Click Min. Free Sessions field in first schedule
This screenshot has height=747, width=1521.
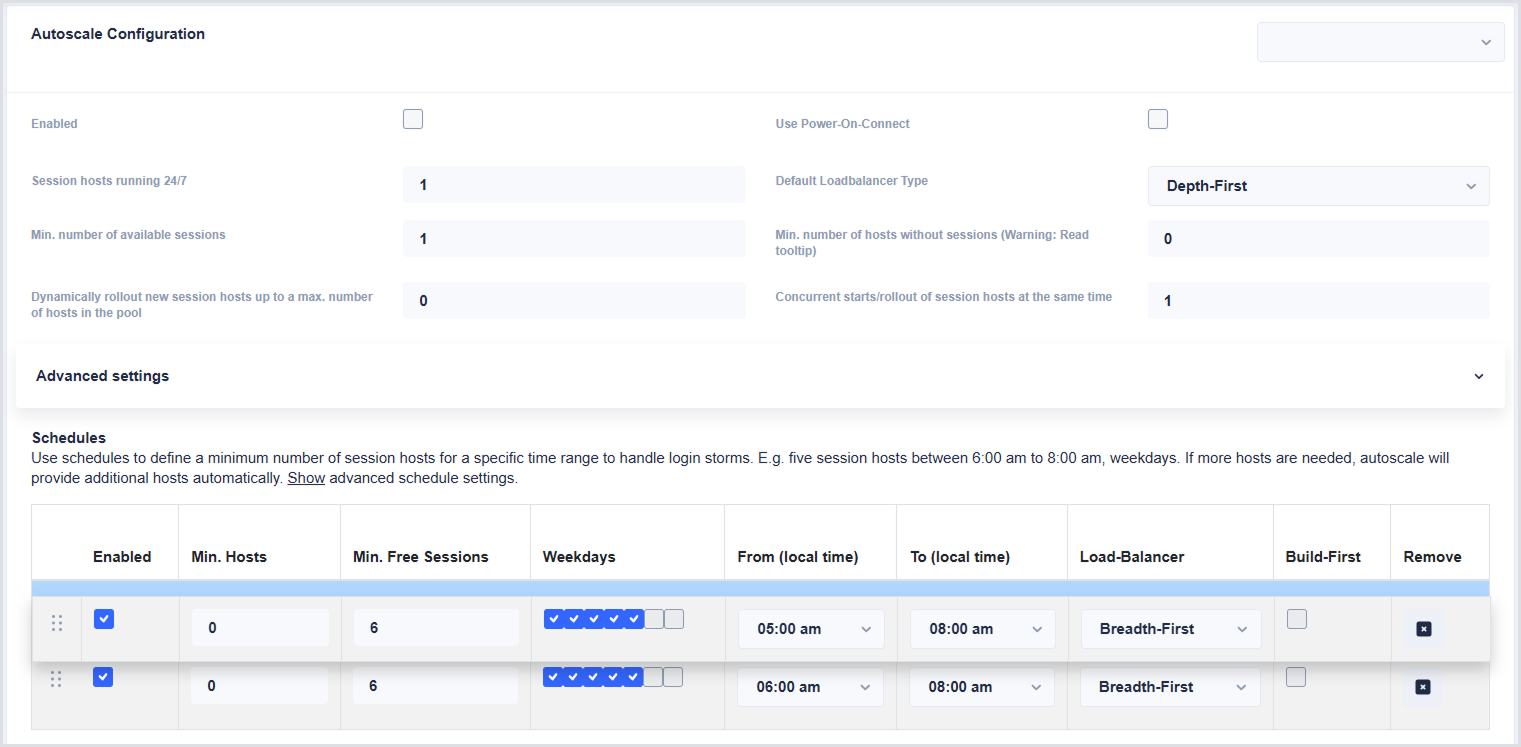(435, 628)
